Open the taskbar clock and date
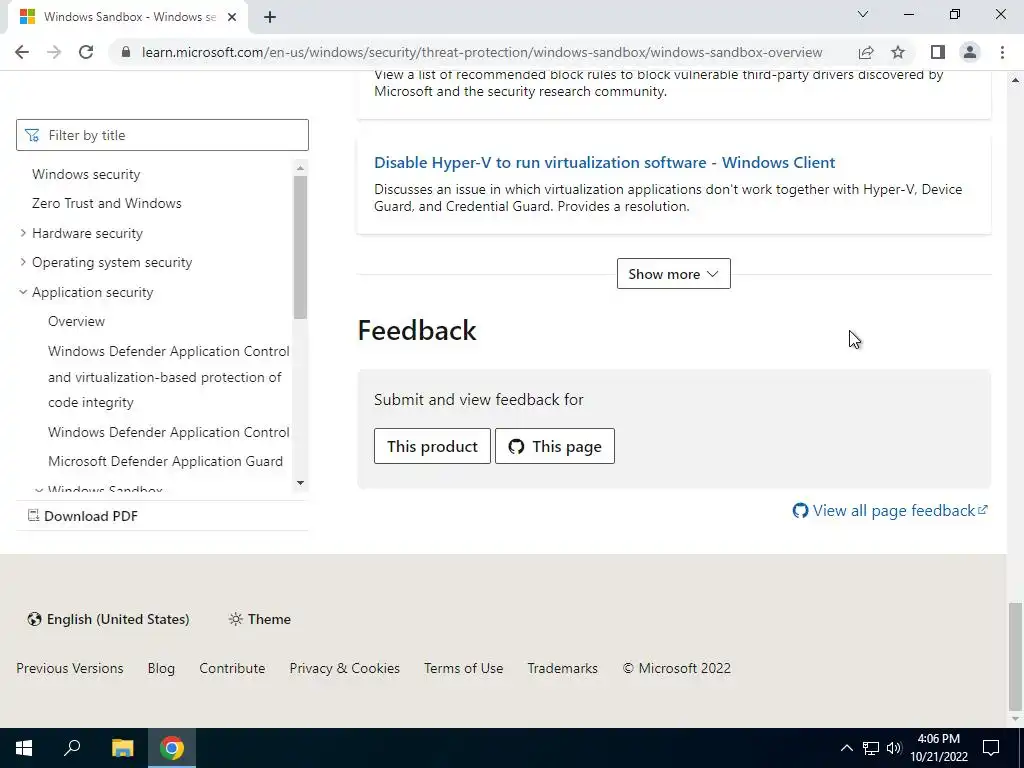 pos(939,748)
